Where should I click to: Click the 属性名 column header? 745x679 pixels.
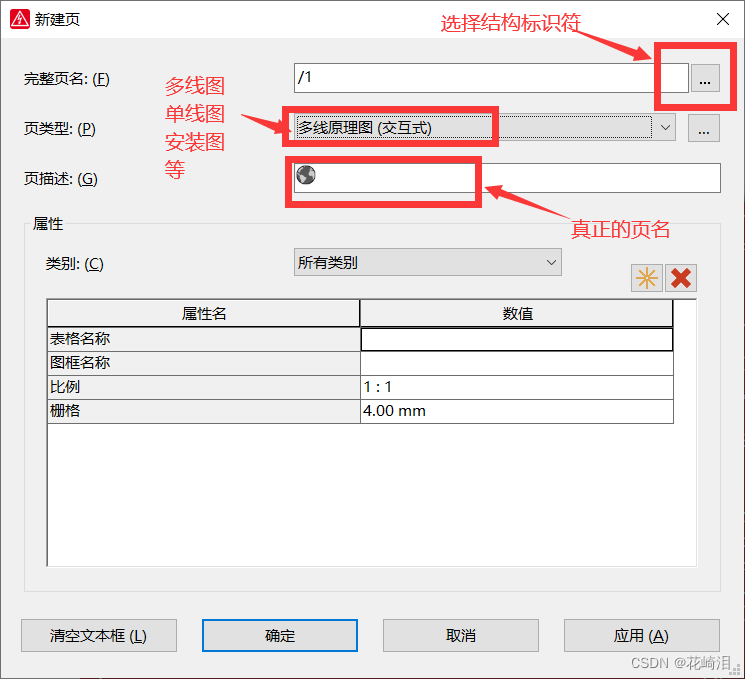click(203, 313)
